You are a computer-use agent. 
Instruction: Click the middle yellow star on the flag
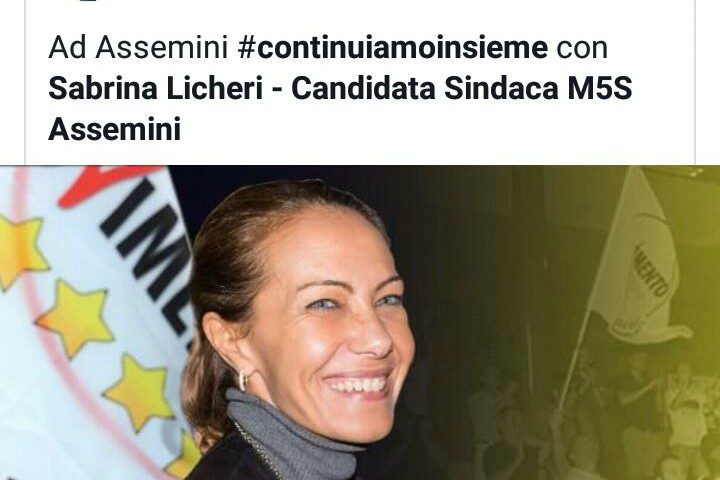click(x=76, y=316)
